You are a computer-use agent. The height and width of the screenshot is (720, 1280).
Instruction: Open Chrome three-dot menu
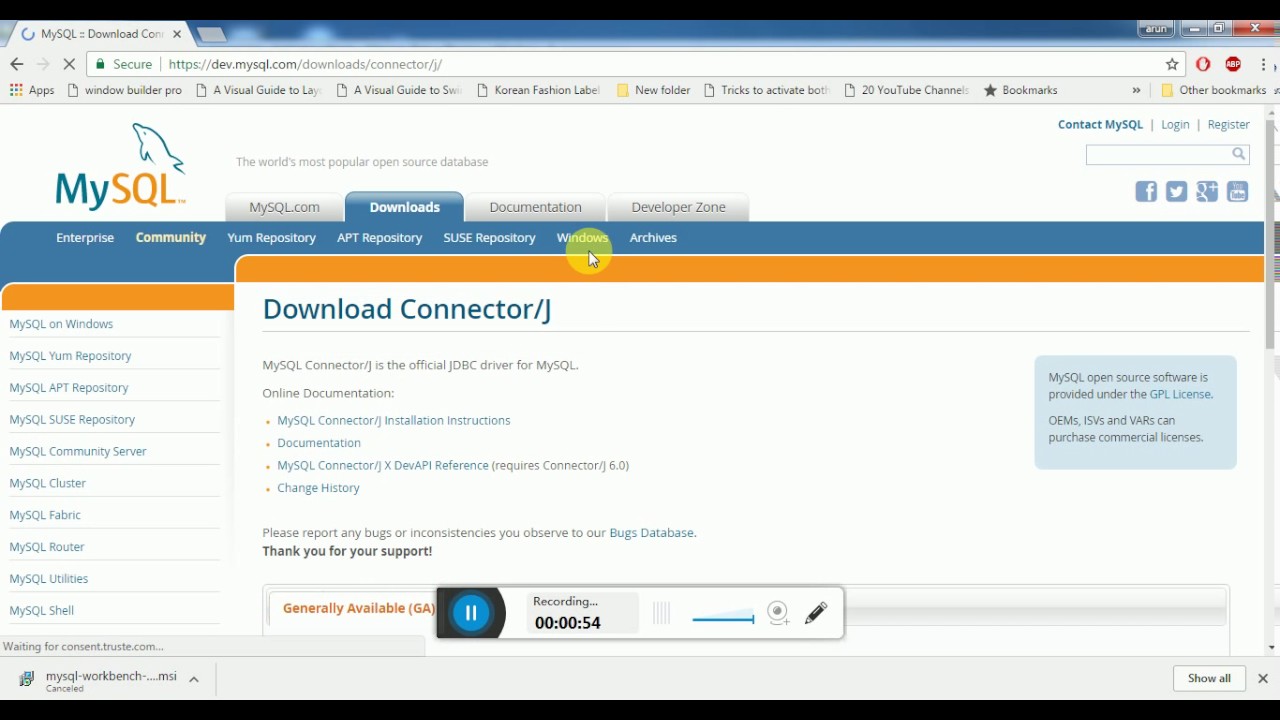[1264, 64]
